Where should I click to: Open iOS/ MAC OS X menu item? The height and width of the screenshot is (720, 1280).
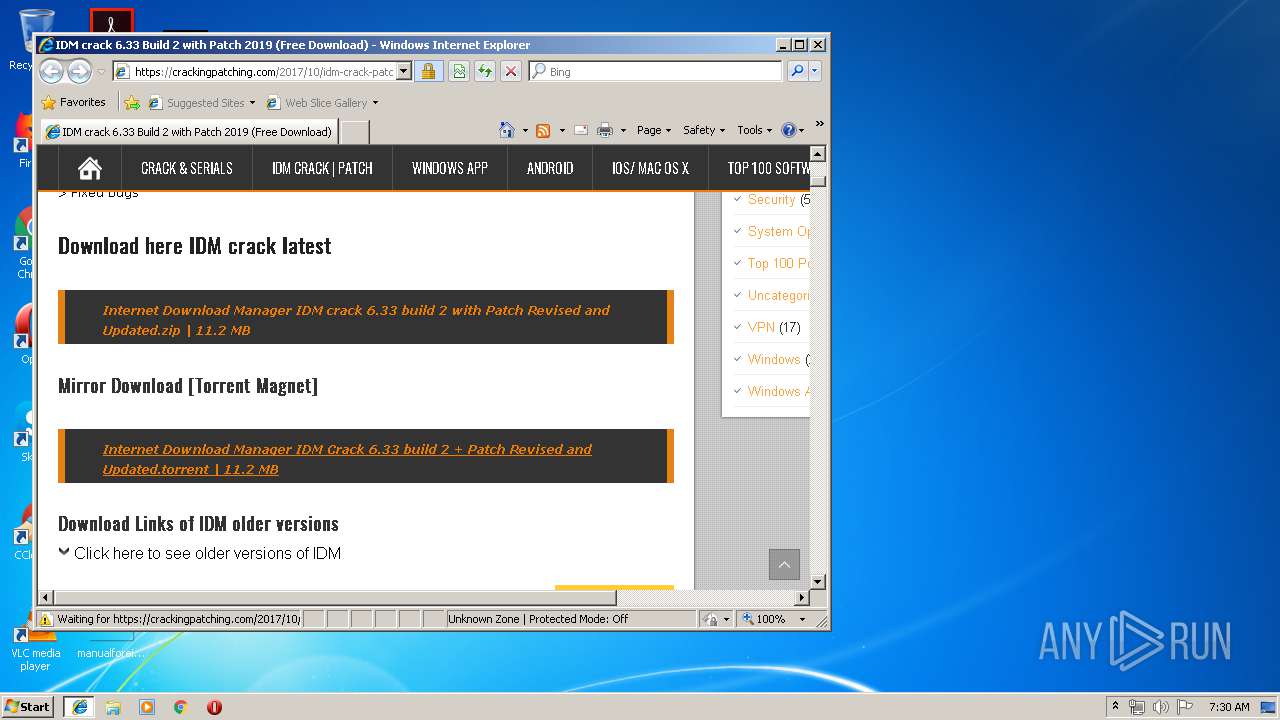click(x=650, y=168)
